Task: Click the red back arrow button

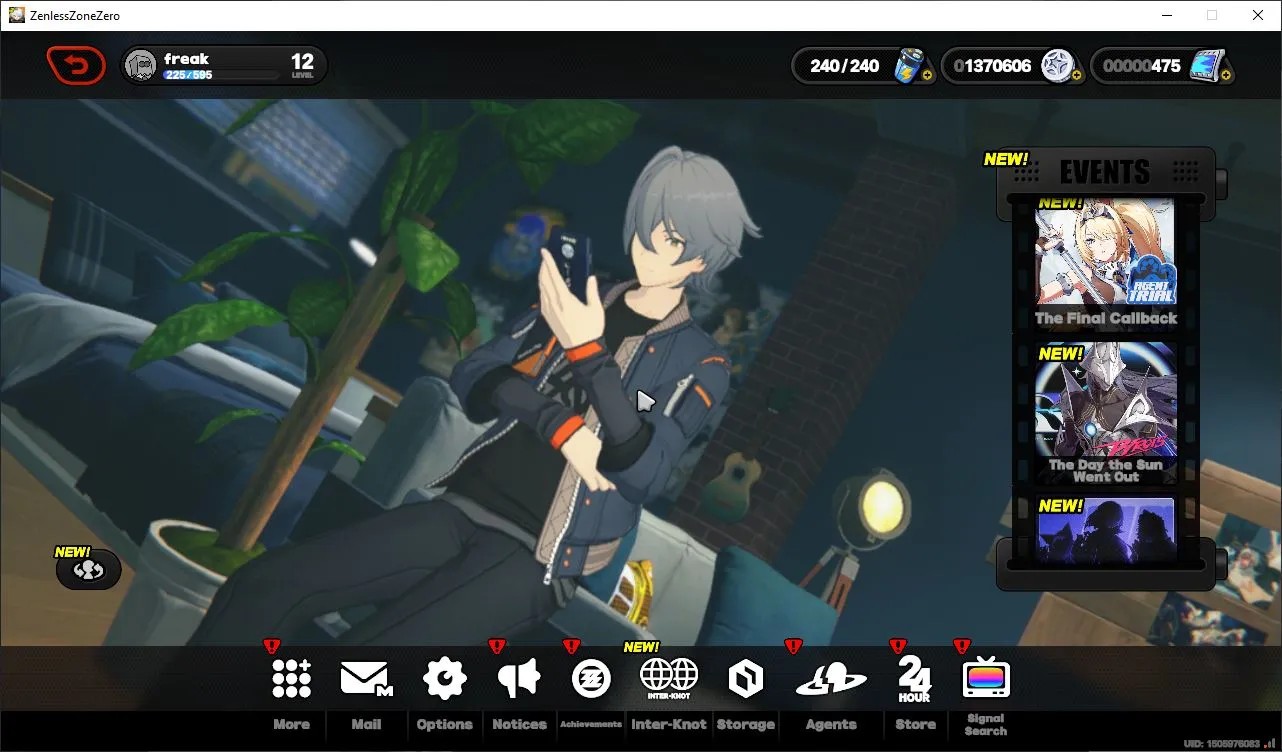Action: pos(76,66)
